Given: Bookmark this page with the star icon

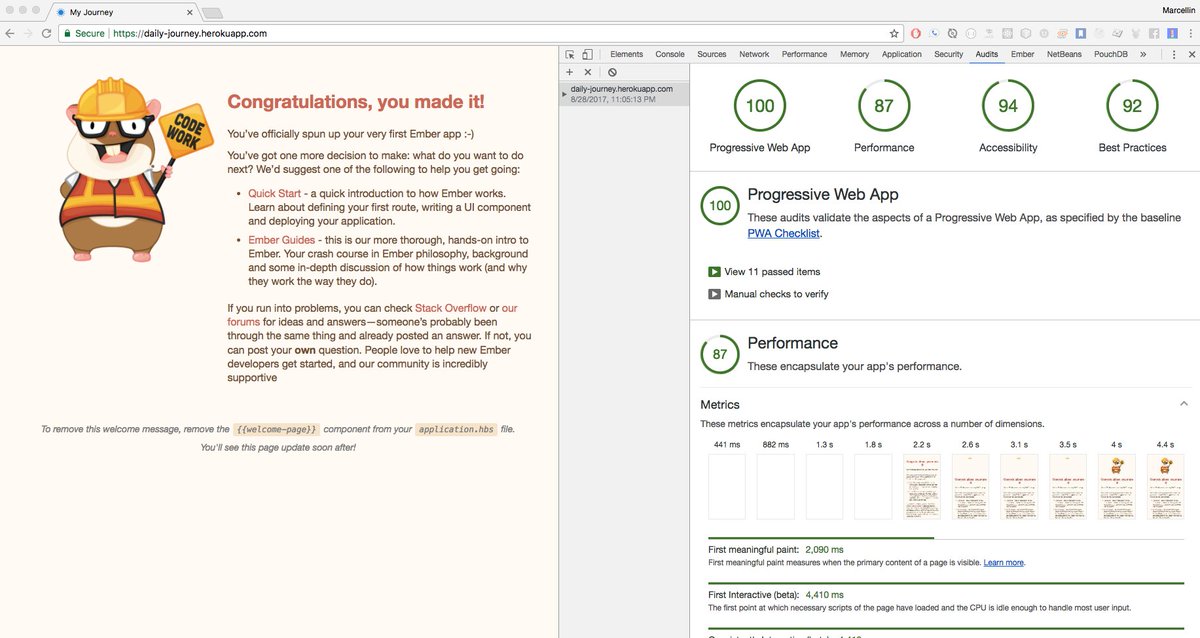Looking at the screenshot, I should coord(894,33).
